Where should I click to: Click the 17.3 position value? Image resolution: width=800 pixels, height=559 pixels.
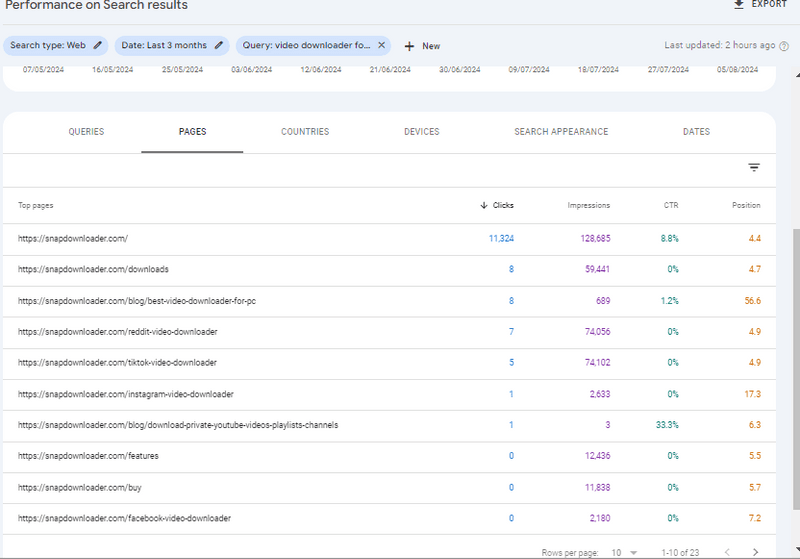click(x=753, y=394)
